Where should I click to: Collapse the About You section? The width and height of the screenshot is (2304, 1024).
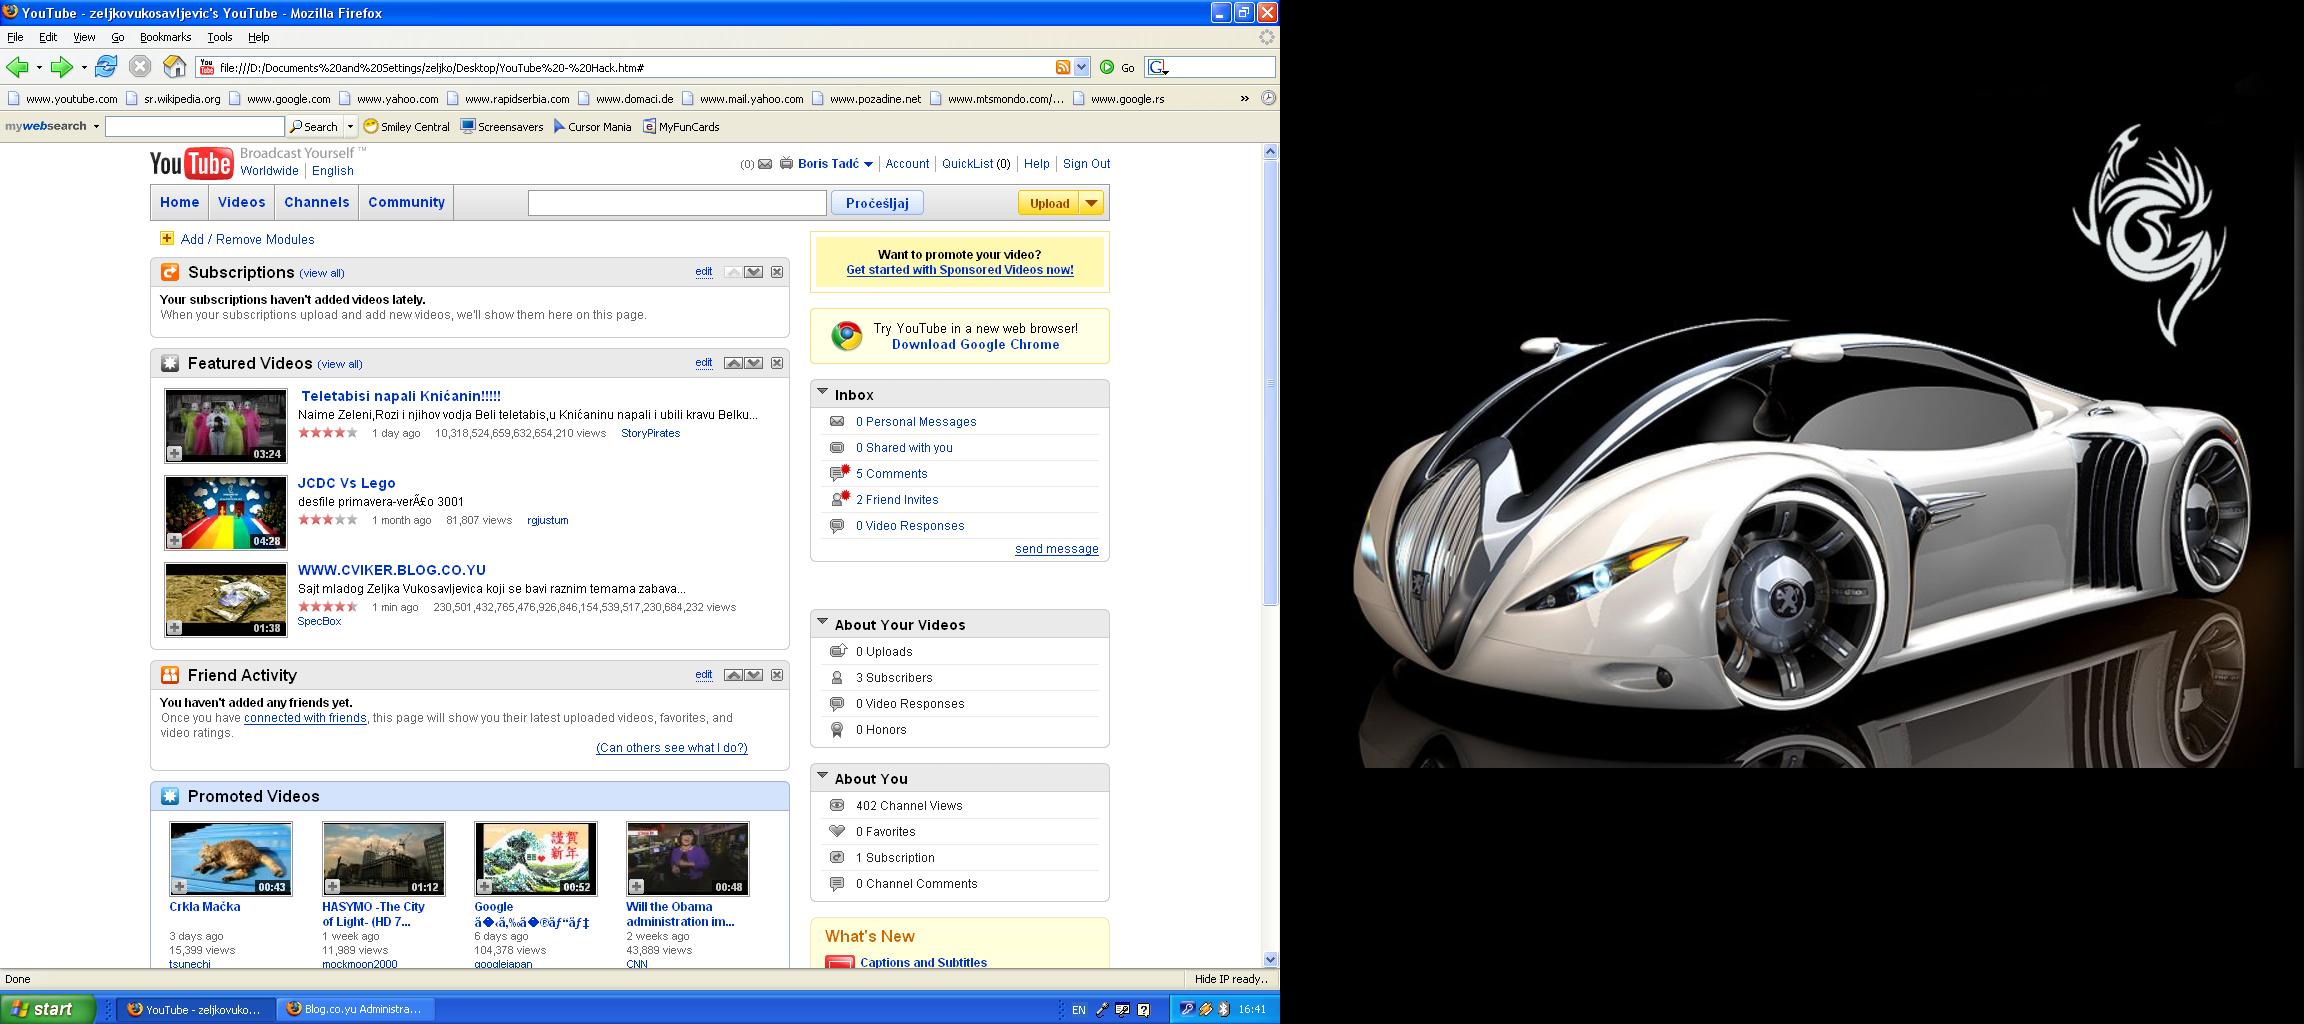[822, 777]
